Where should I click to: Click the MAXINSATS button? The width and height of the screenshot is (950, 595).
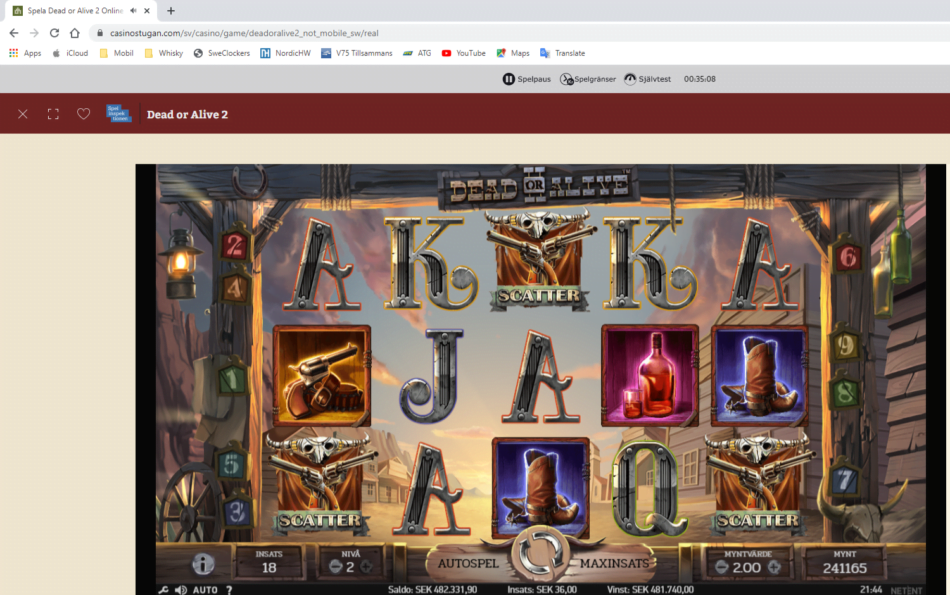[x=614, y=563]
